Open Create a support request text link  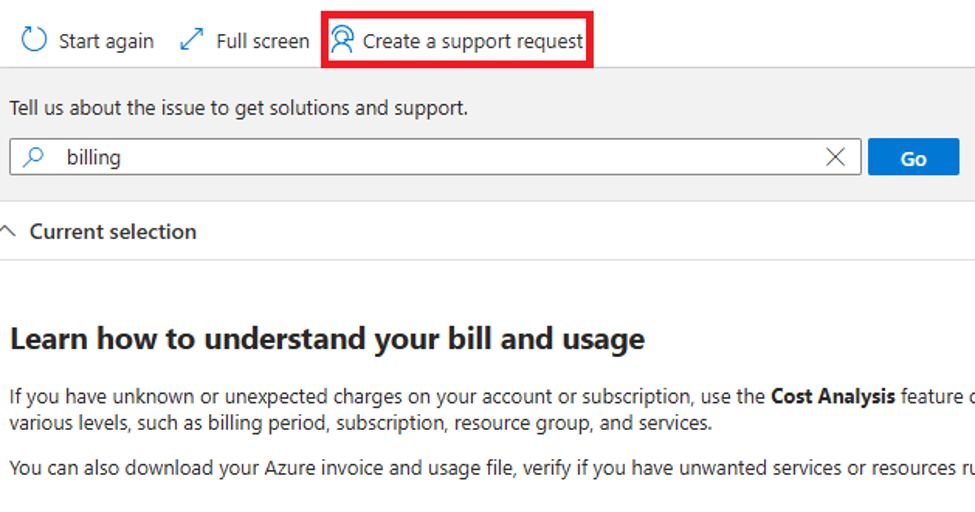coord(473,41)
